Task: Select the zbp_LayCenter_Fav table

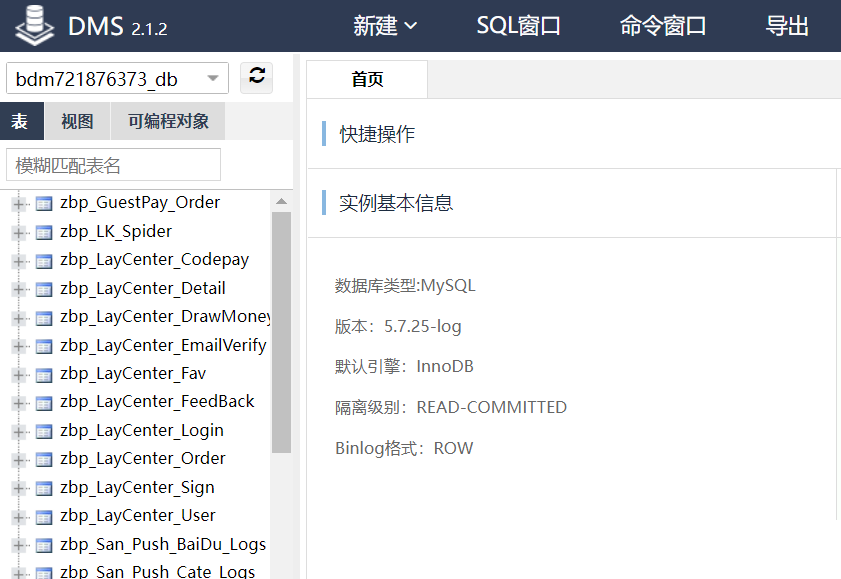Action: tap(133, 374)
